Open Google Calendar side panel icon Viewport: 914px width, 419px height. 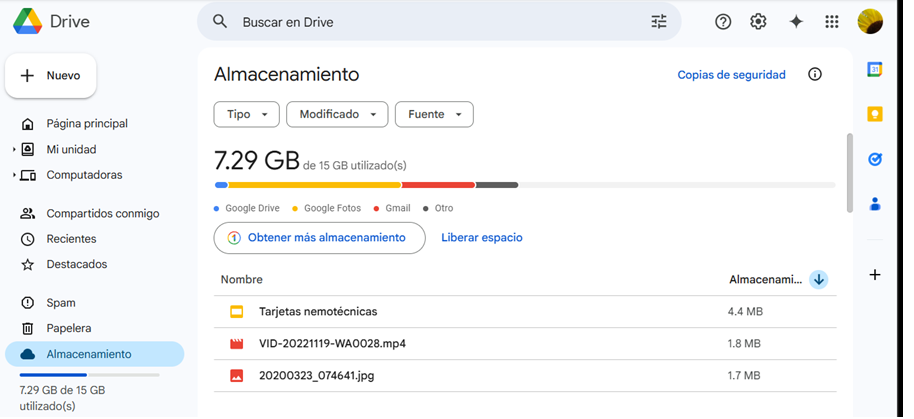(875, 70)
